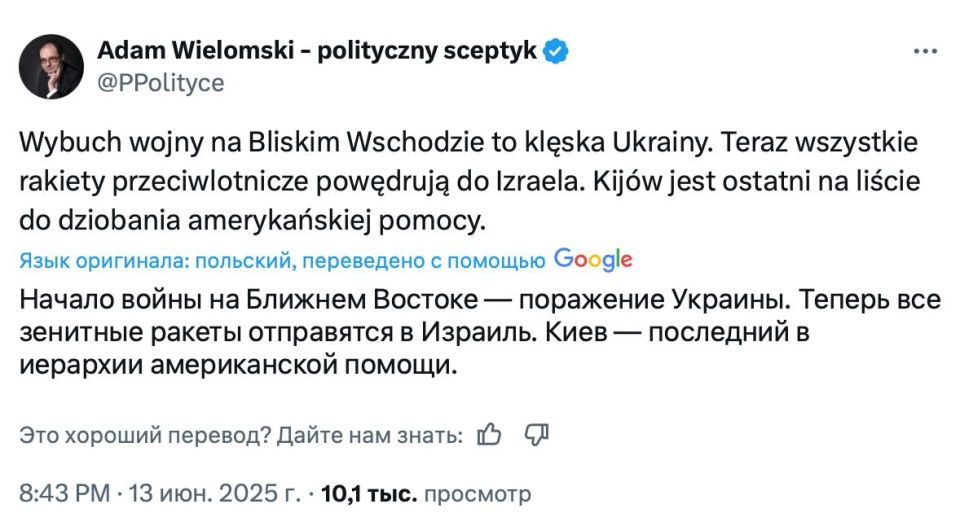Click the просмотр views label
The image size is (960, 526).
click(478, 493)
